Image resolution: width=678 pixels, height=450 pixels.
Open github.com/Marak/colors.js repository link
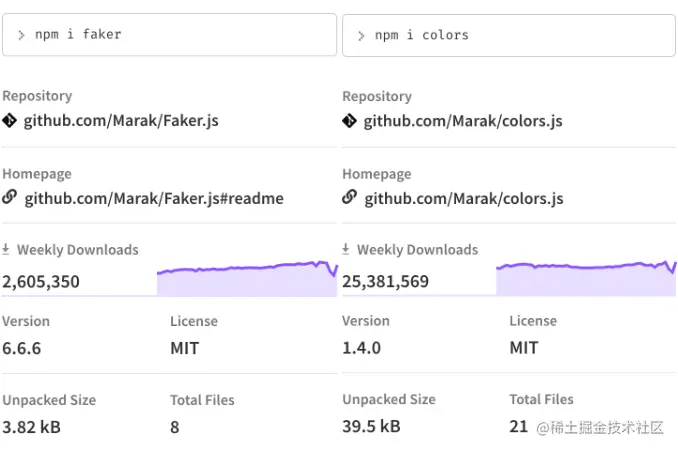coord(463,121)
